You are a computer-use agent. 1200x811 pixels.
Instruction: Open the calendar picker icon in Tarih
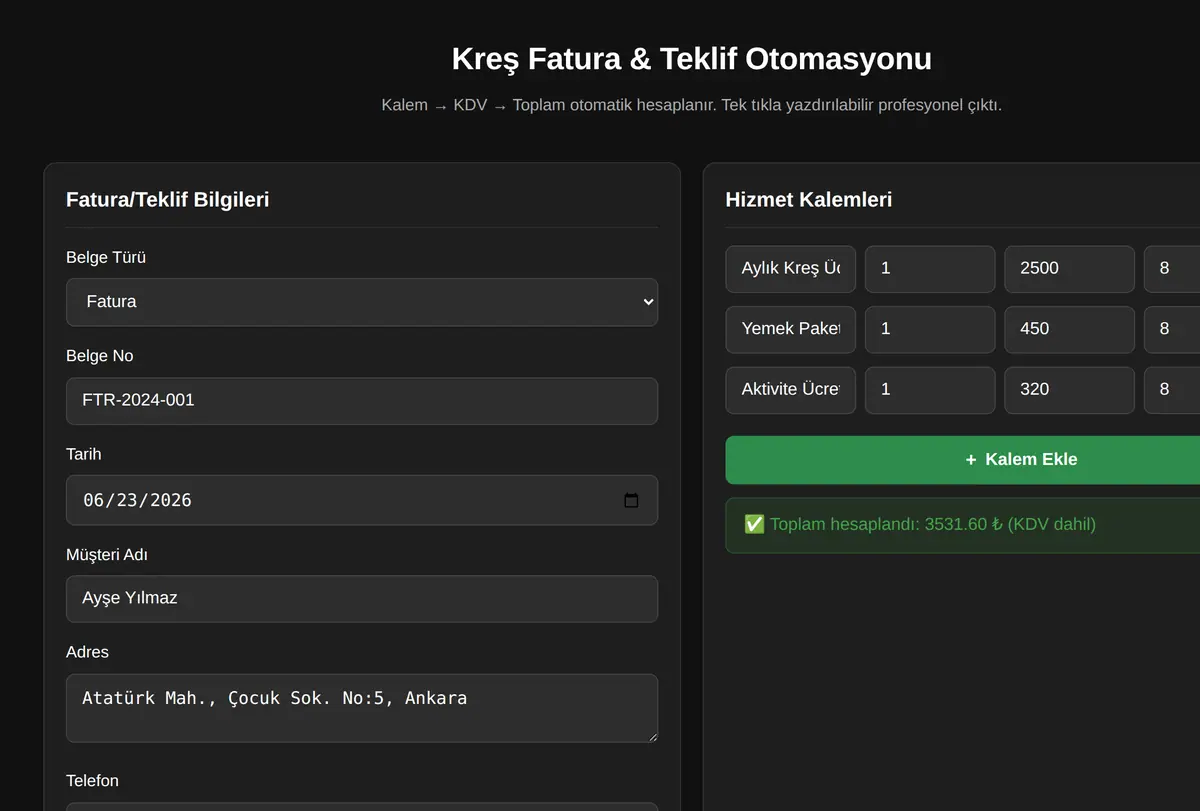point(631,500)
